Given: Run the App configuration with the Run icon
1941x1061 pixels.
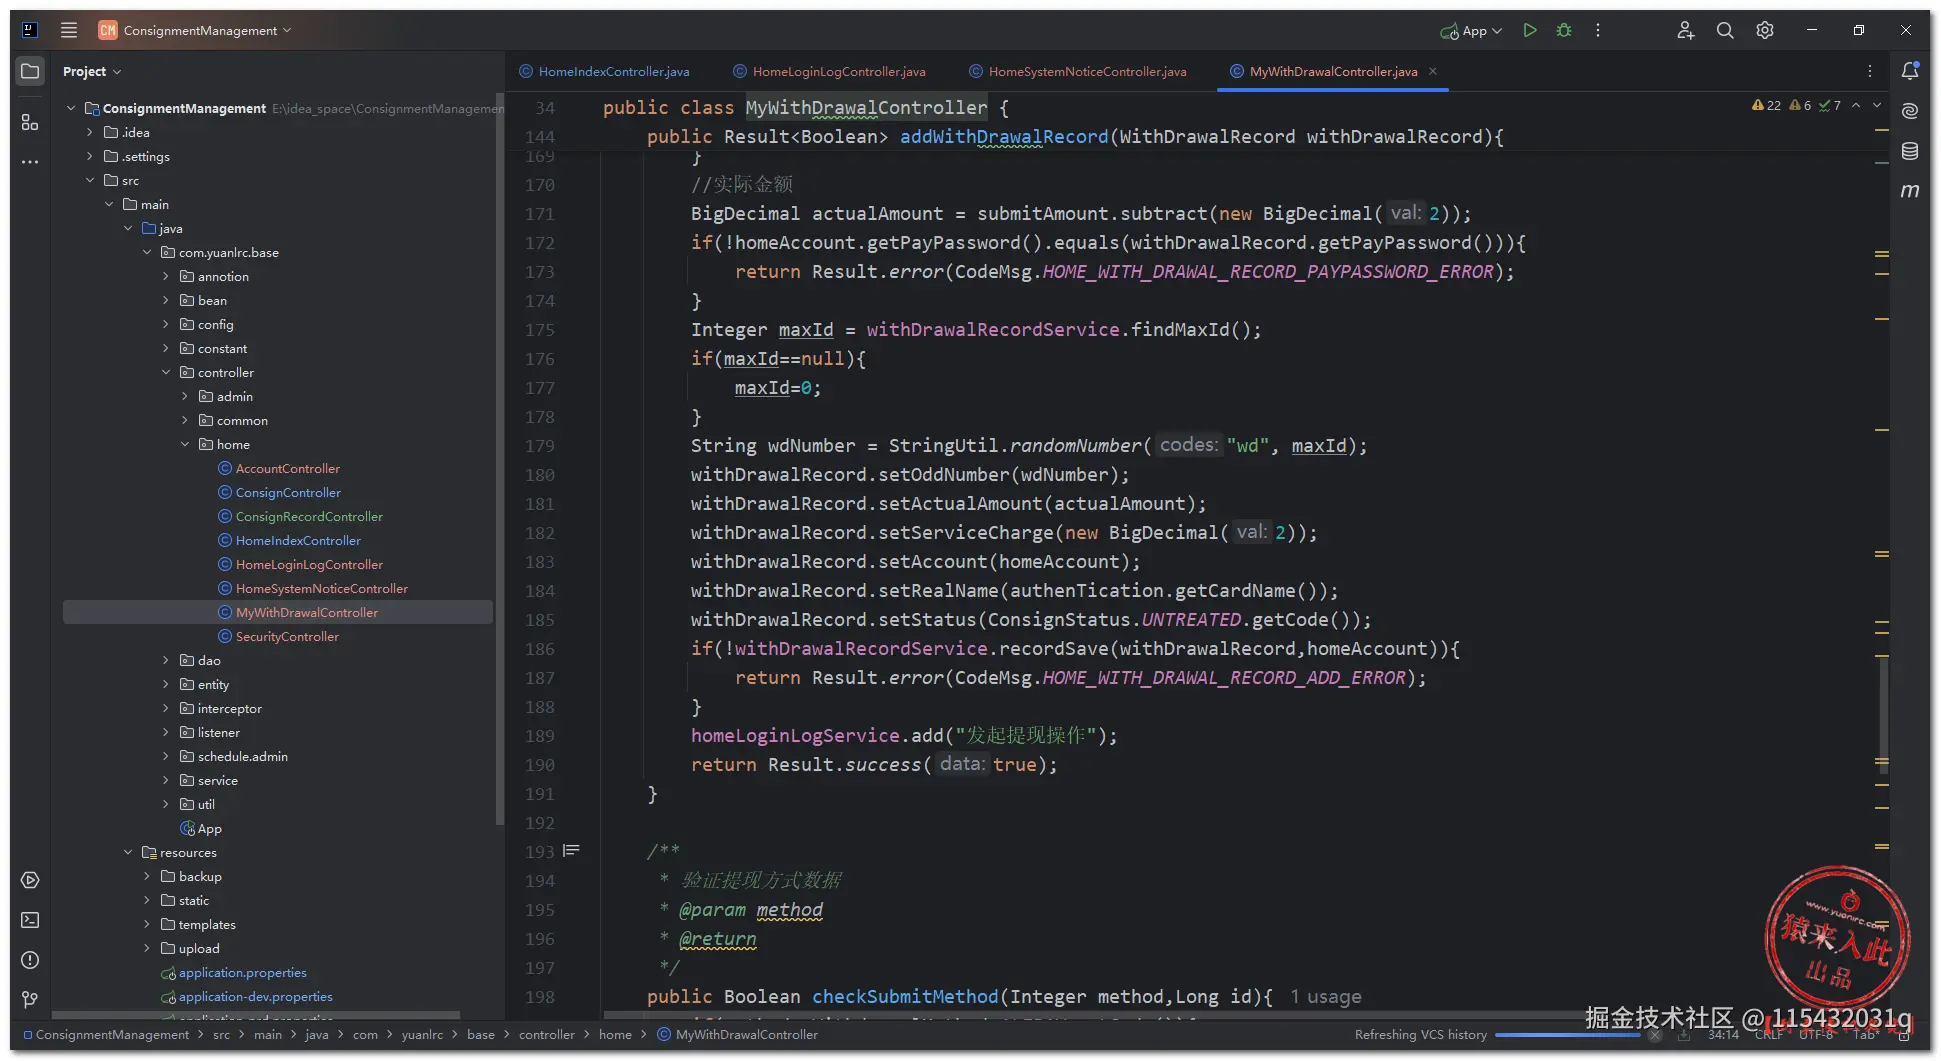Looking at the screenshot, I should (1529, 30).
